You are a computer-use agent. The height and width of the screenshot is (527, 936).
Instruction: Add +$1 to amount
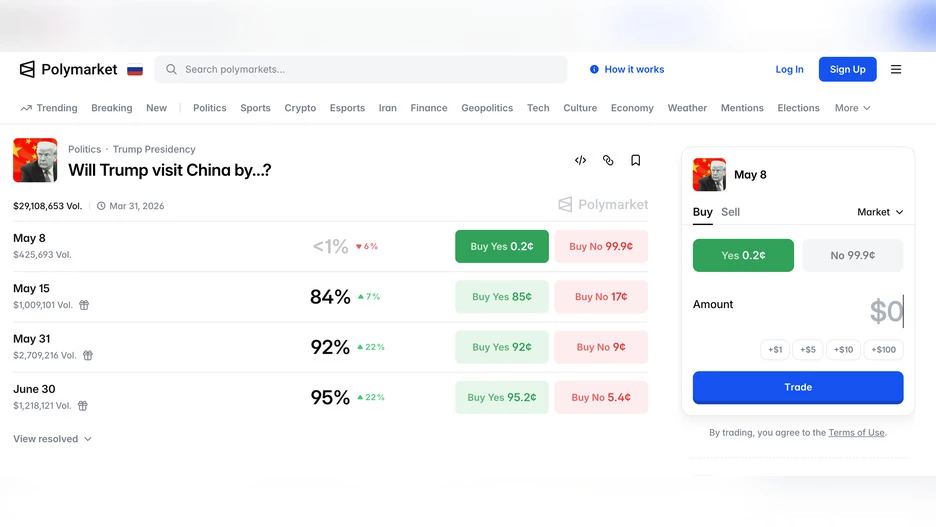coord(775,350)
